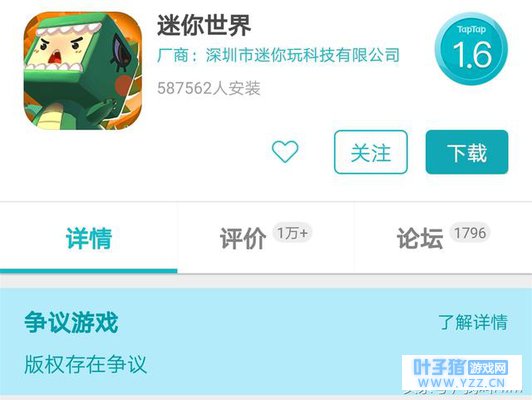Tap the 587562人安装 install count
The height and width of the screenshot is (400, 532).
click(209, 88)
